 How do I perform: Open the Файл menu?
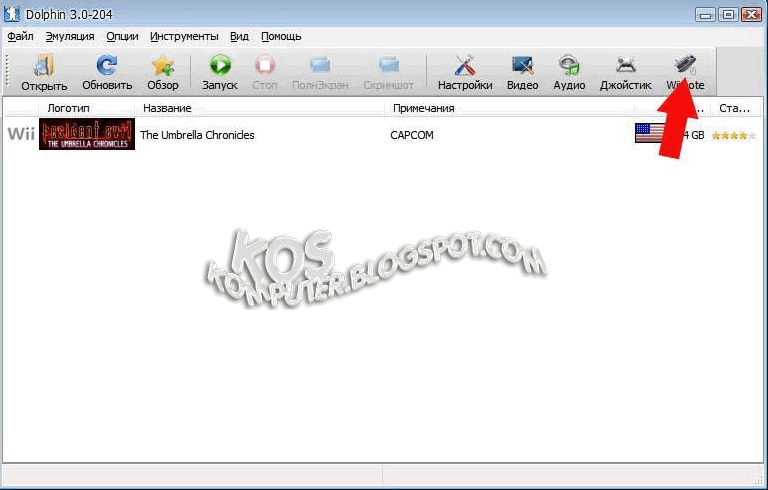(x=21, y=37)
